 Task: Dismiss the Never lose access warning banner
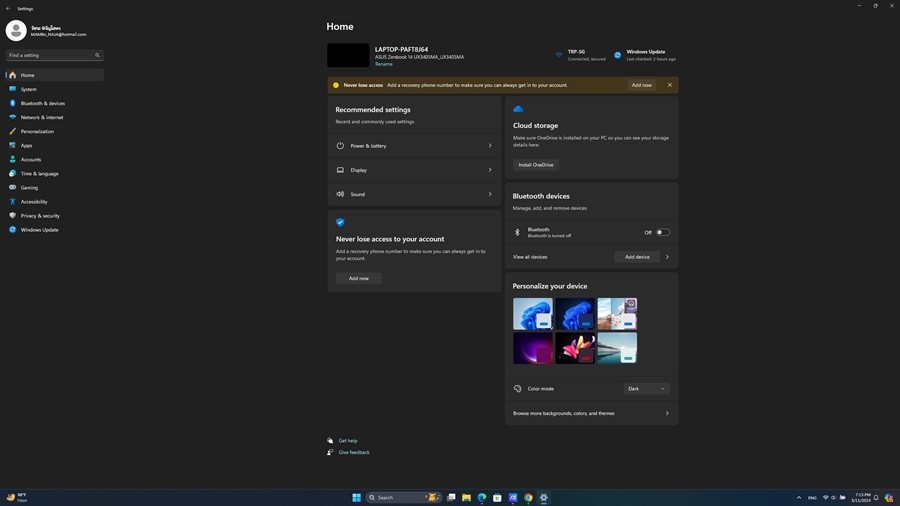coord(669,85)
